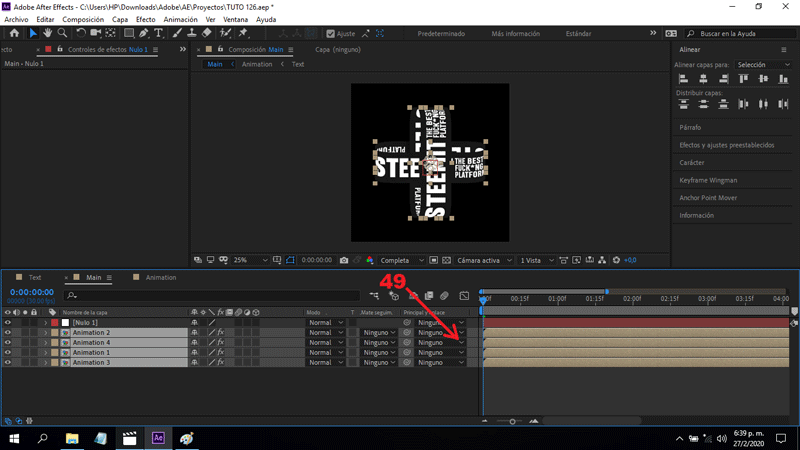
Task: Toggle effects fx switch on Animation 2
Action: [x=221, y=333]
